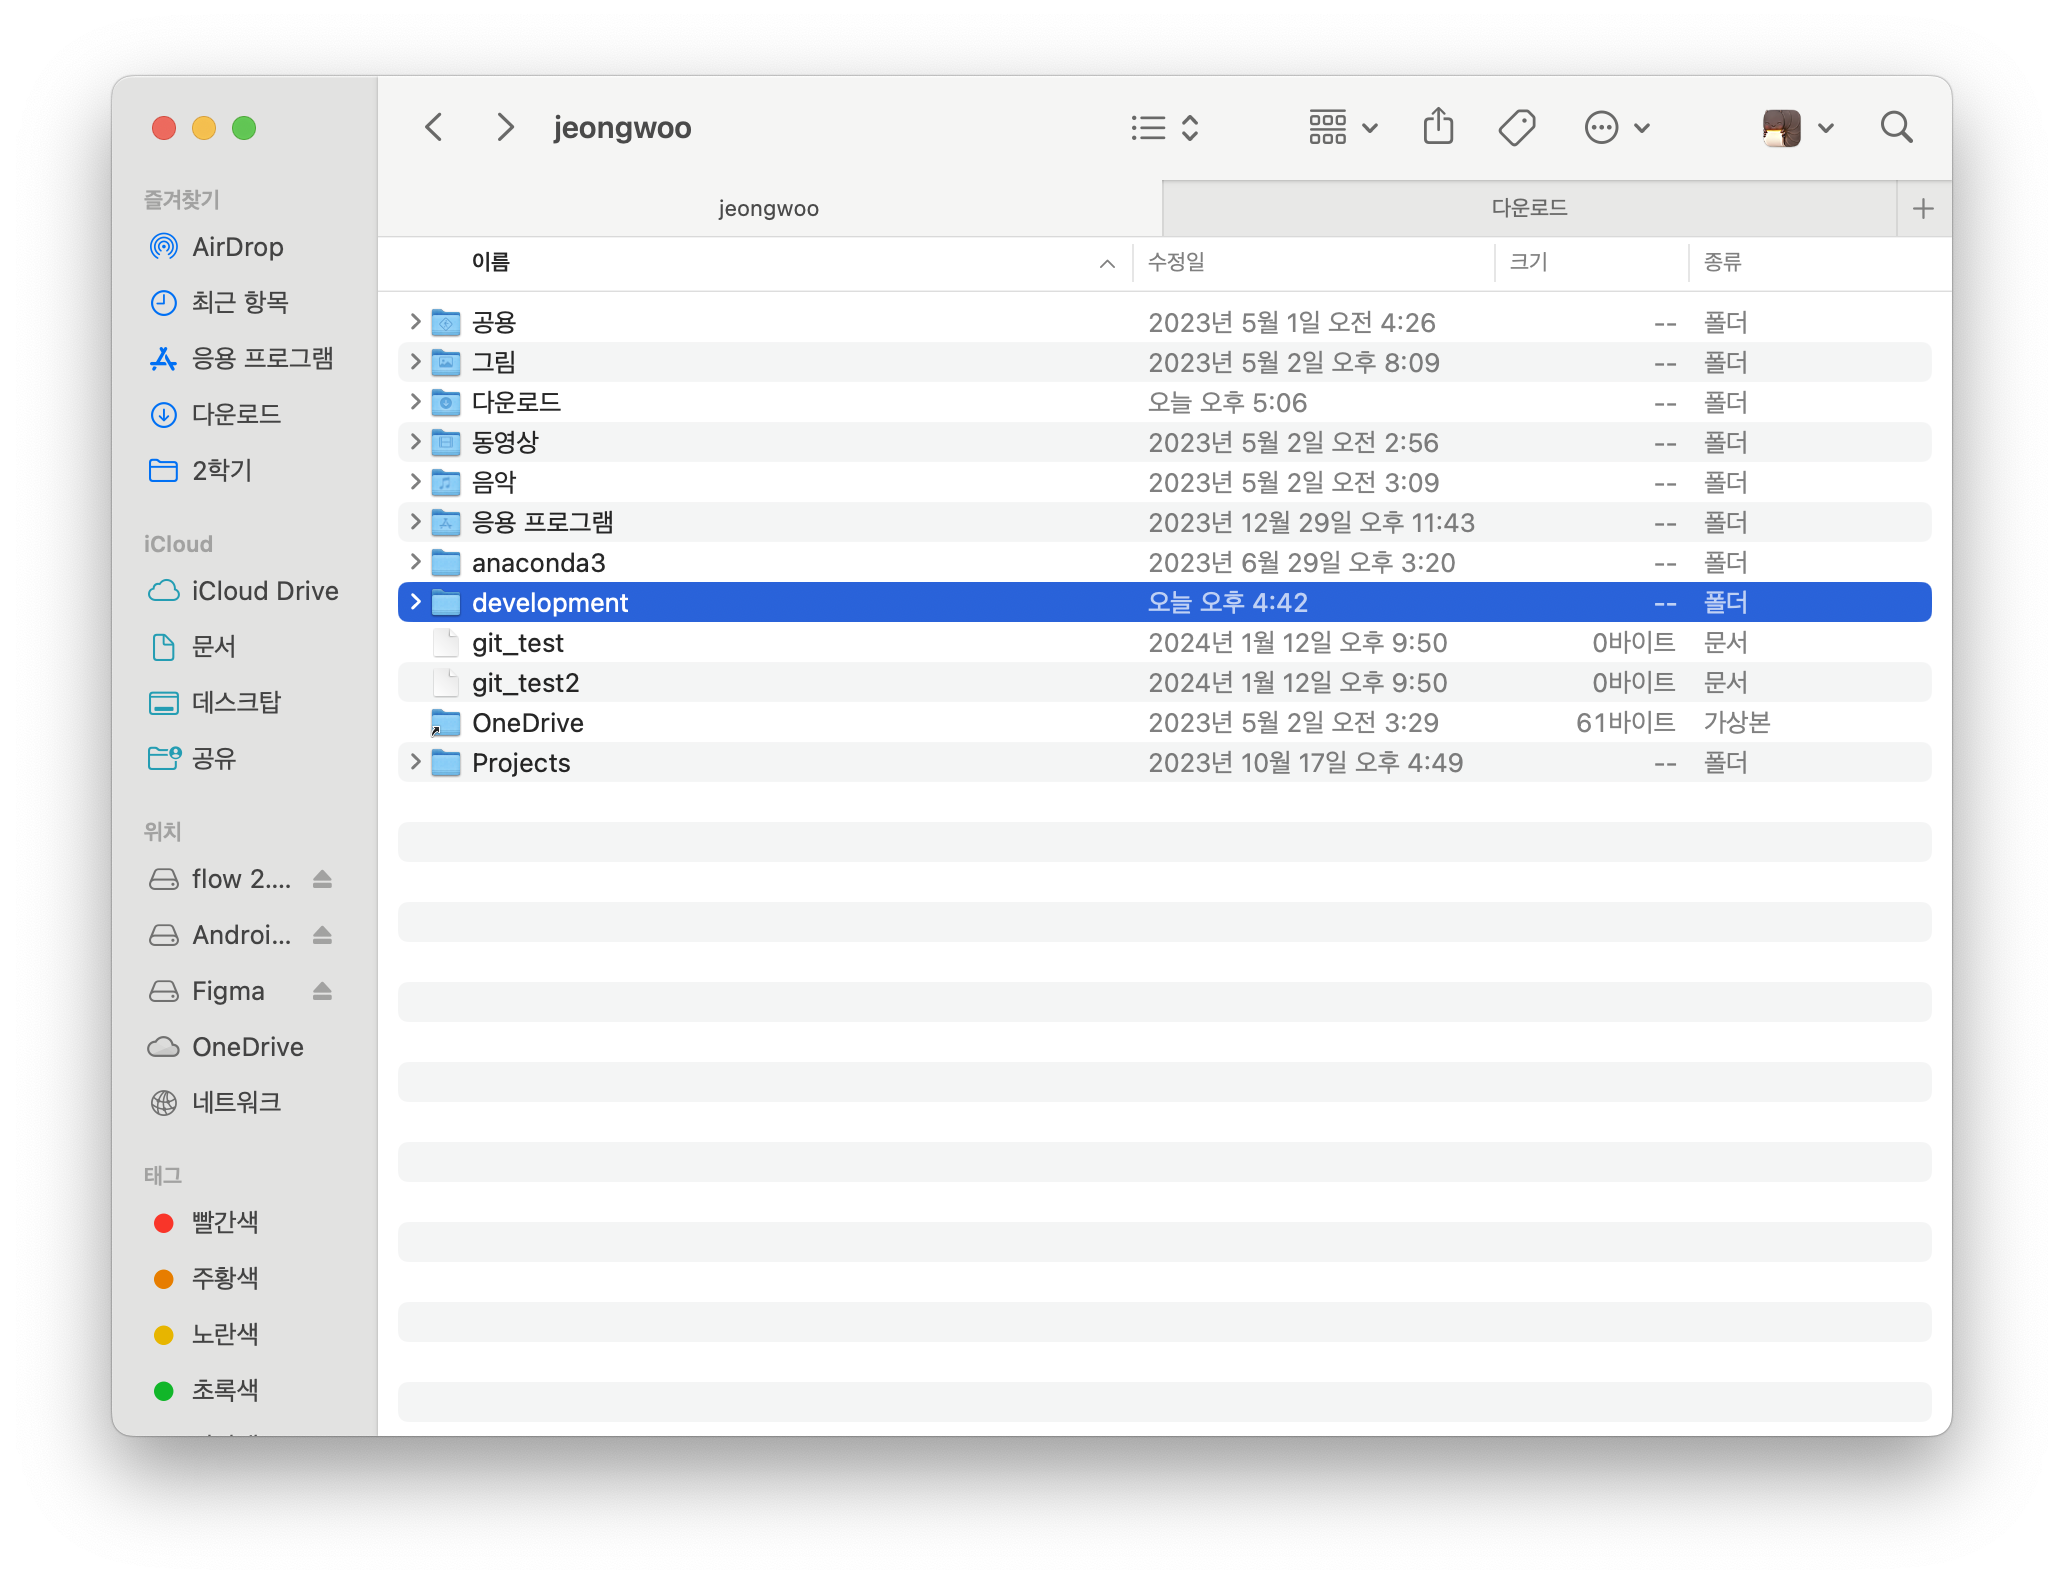Add a new tab with plus button
The width and height of the screenshot is (2064, 1584).
tap(1923, 209)
